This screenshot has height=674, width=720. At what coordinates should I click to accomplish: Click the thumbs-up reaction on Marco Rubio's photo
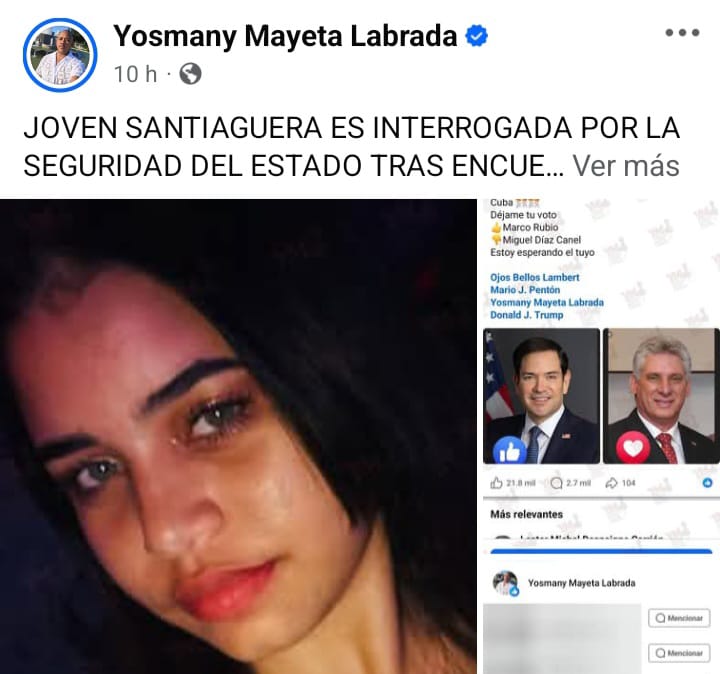point(509,450)
